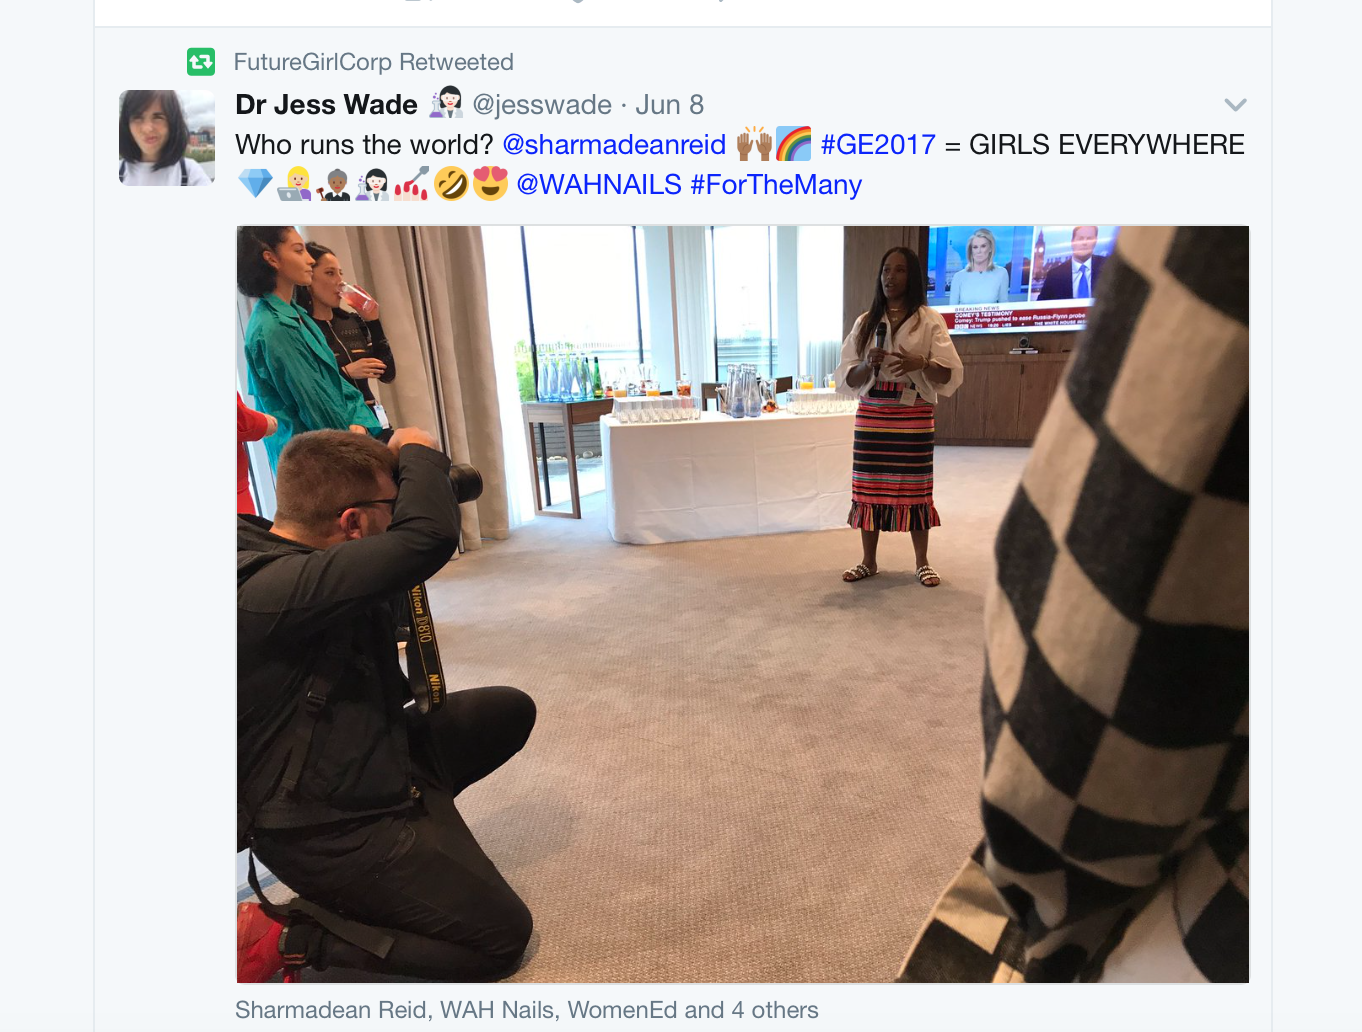Click the @jesswade username handle
The width and height of the screenshot is (1362, 1032).
point(542,105)
